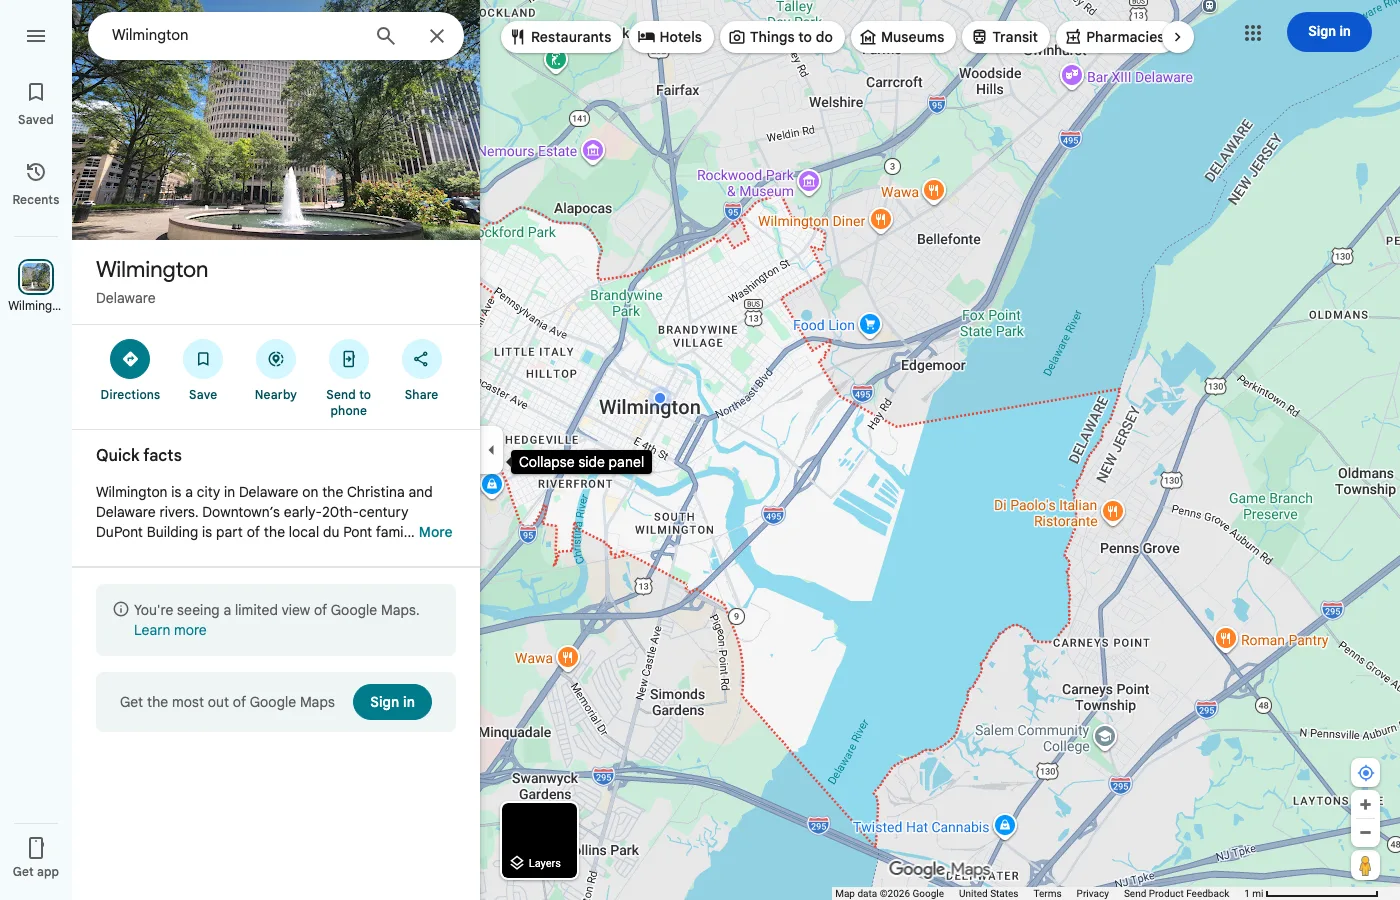This screenshot has height=900, width=1400.
Task: Filter map by Restaurants
Action: (x=561, y=37)
